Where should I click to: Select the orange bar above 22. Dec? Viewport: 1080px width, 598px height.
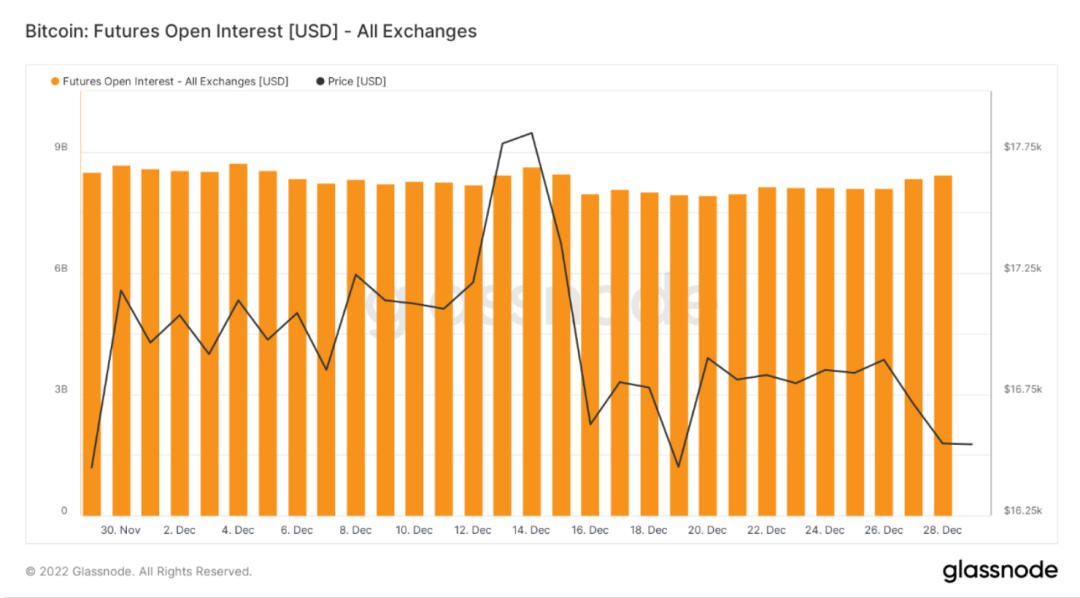click(767, 350)
